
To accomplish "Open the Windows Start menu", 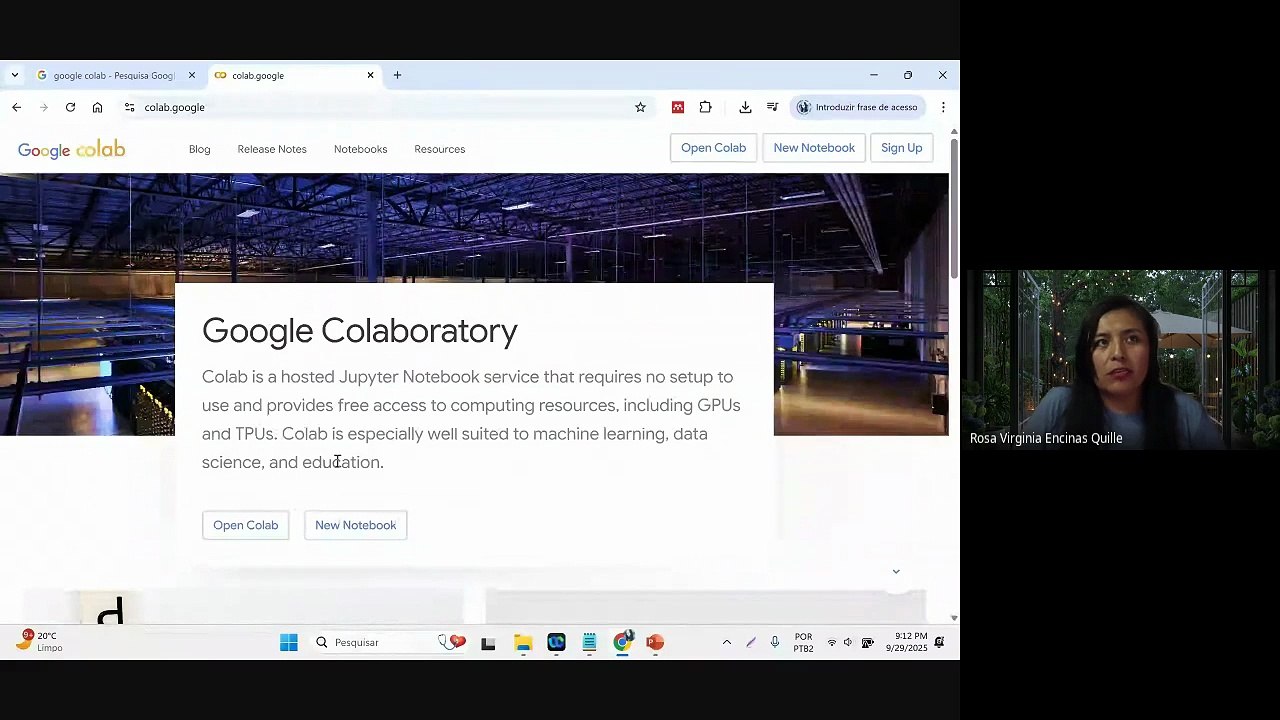I will click(x=288, y=642).
